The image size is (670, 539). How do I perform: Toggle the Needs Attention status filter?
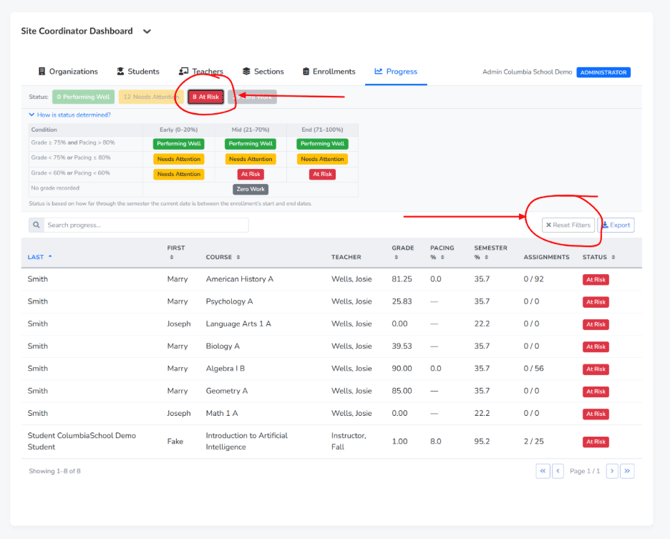tap(150, 97)
